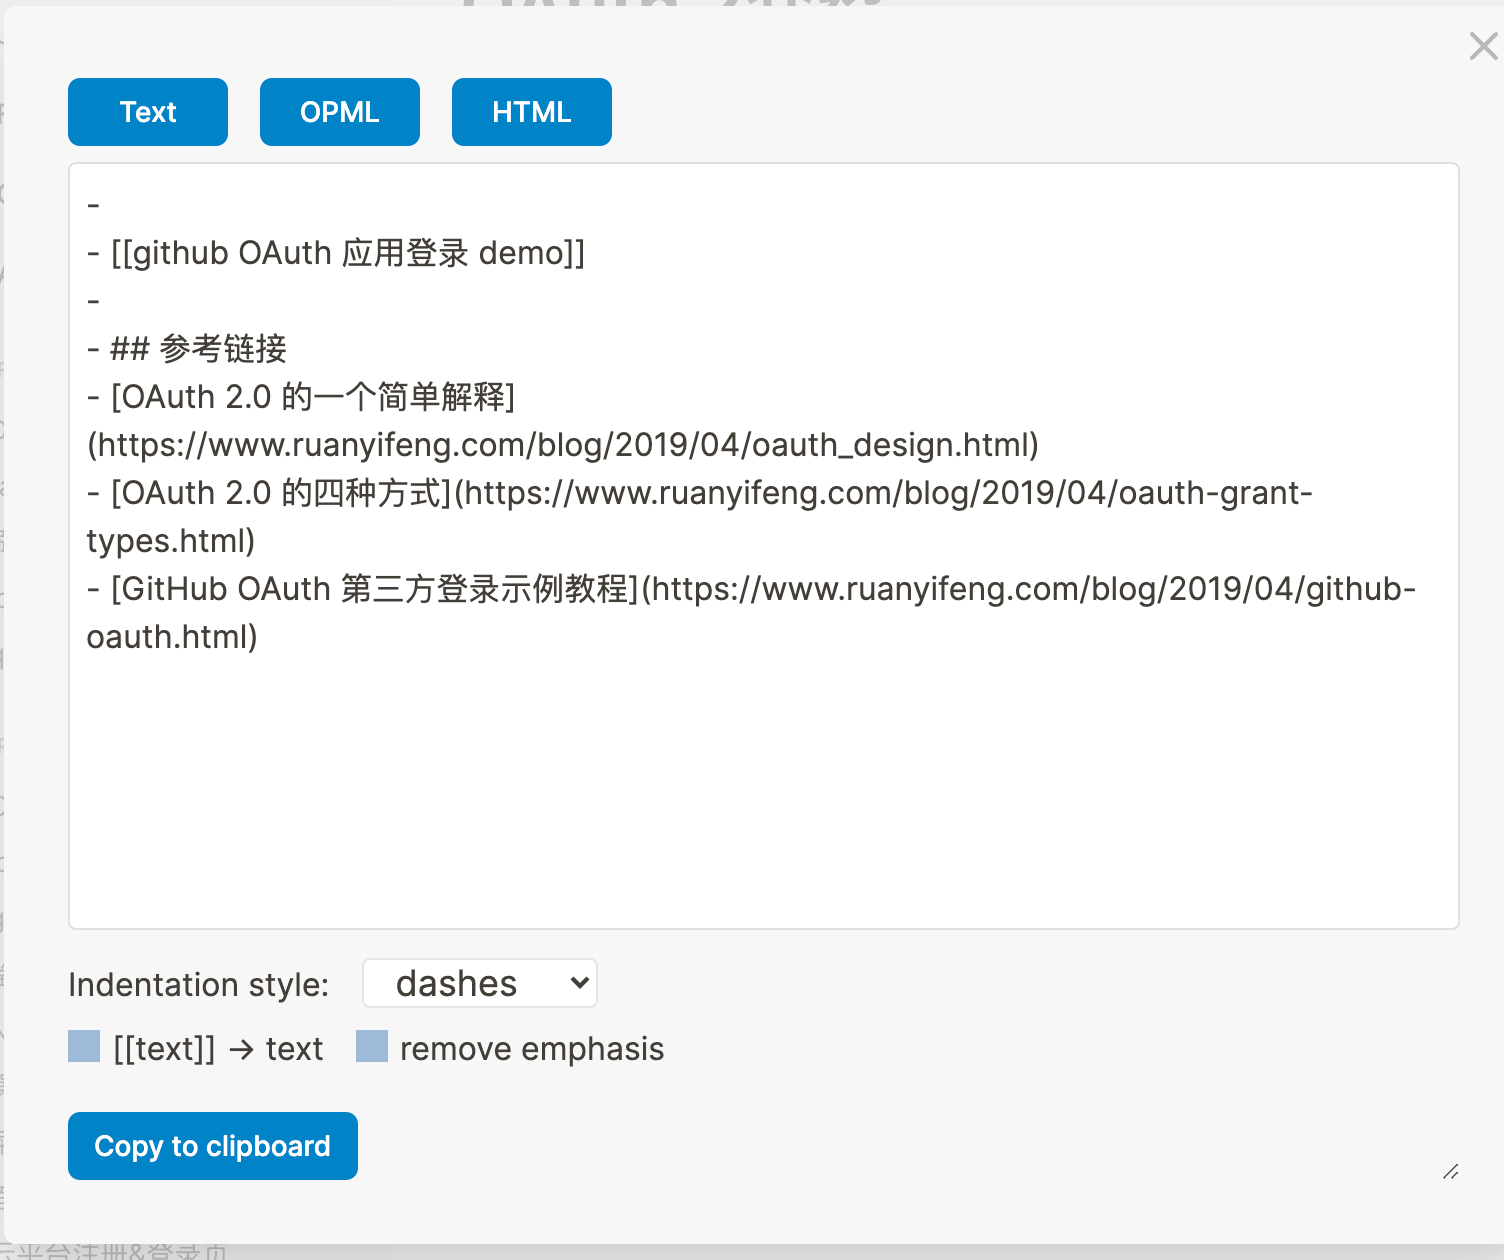
Task: Click the resize handle icon at bottom right
Action: point(1451,1173)
